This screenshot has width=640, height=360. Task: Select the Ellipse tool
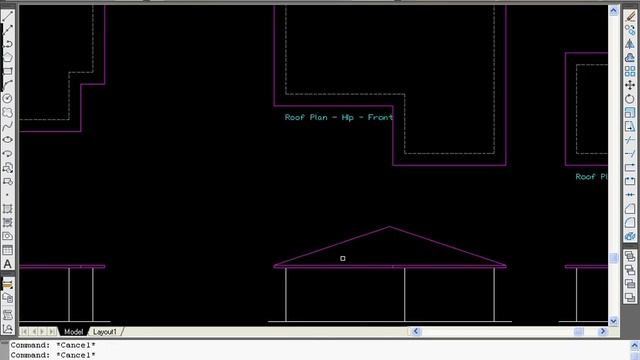pyautogui.click(x=7, y=140)
